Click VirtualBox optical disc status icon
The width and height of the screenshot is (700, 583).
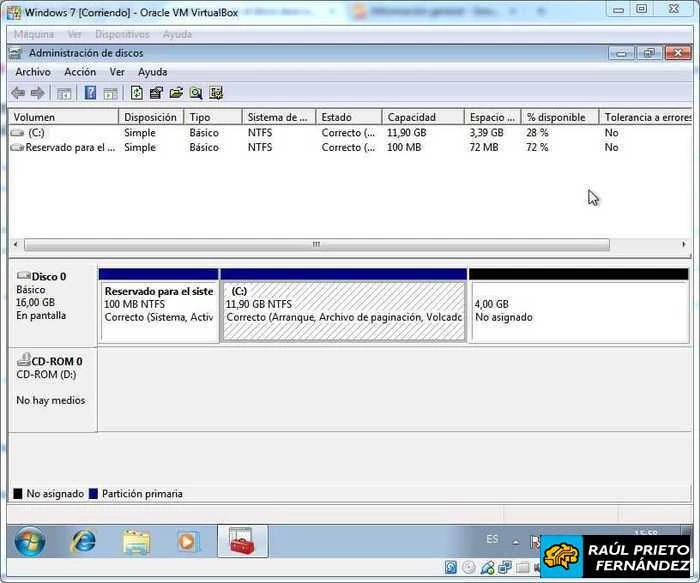(469, 567)
